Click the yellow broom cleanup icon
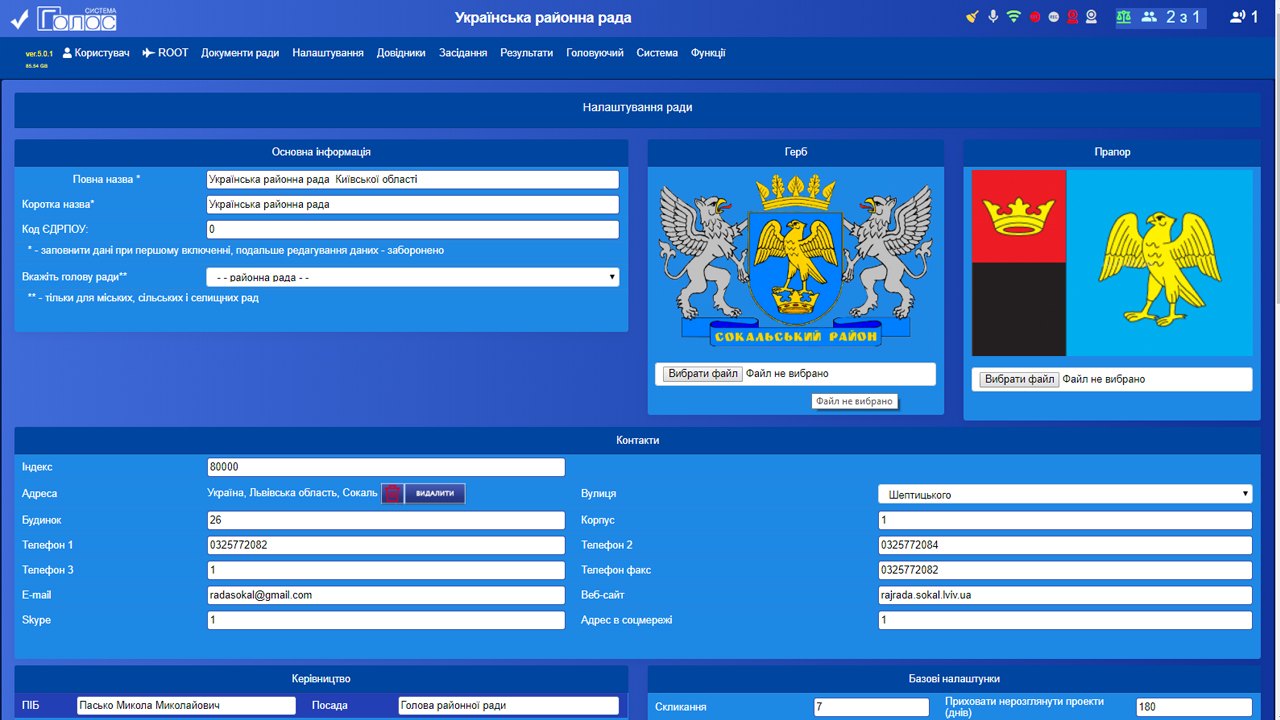 [x=972, y=17]
